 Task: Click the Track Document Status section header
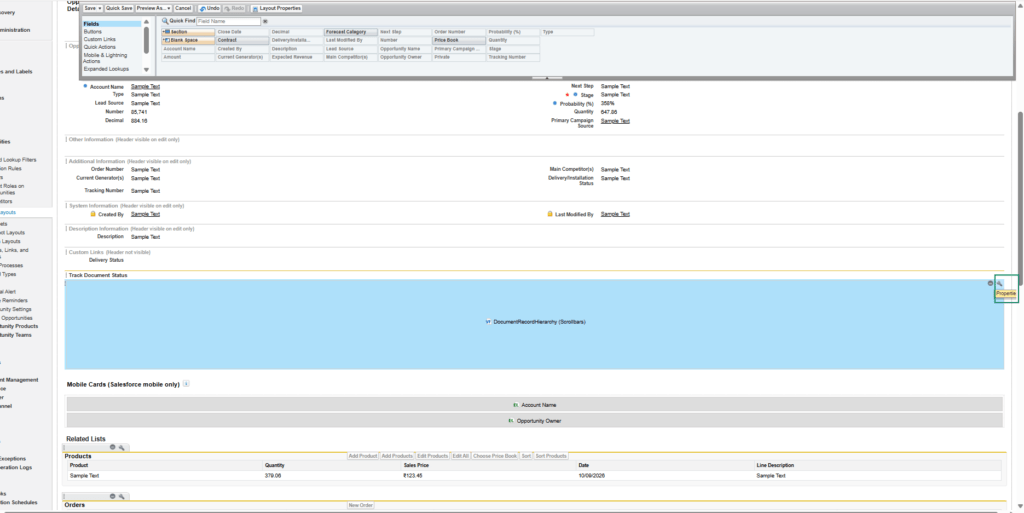tap(98, 275)
